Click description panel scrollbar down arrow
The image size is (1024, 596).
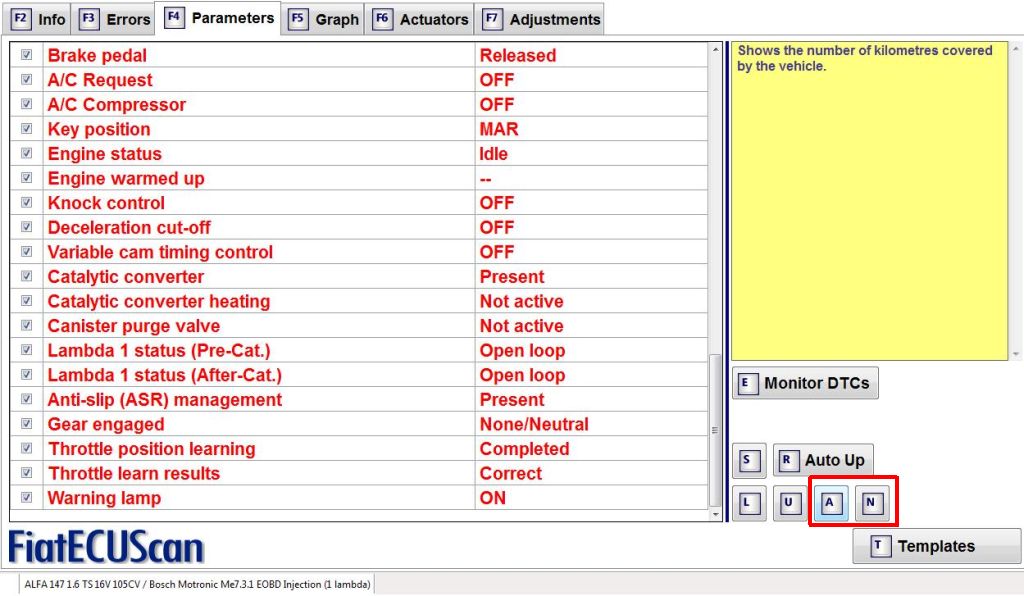tap(1016, 354)
